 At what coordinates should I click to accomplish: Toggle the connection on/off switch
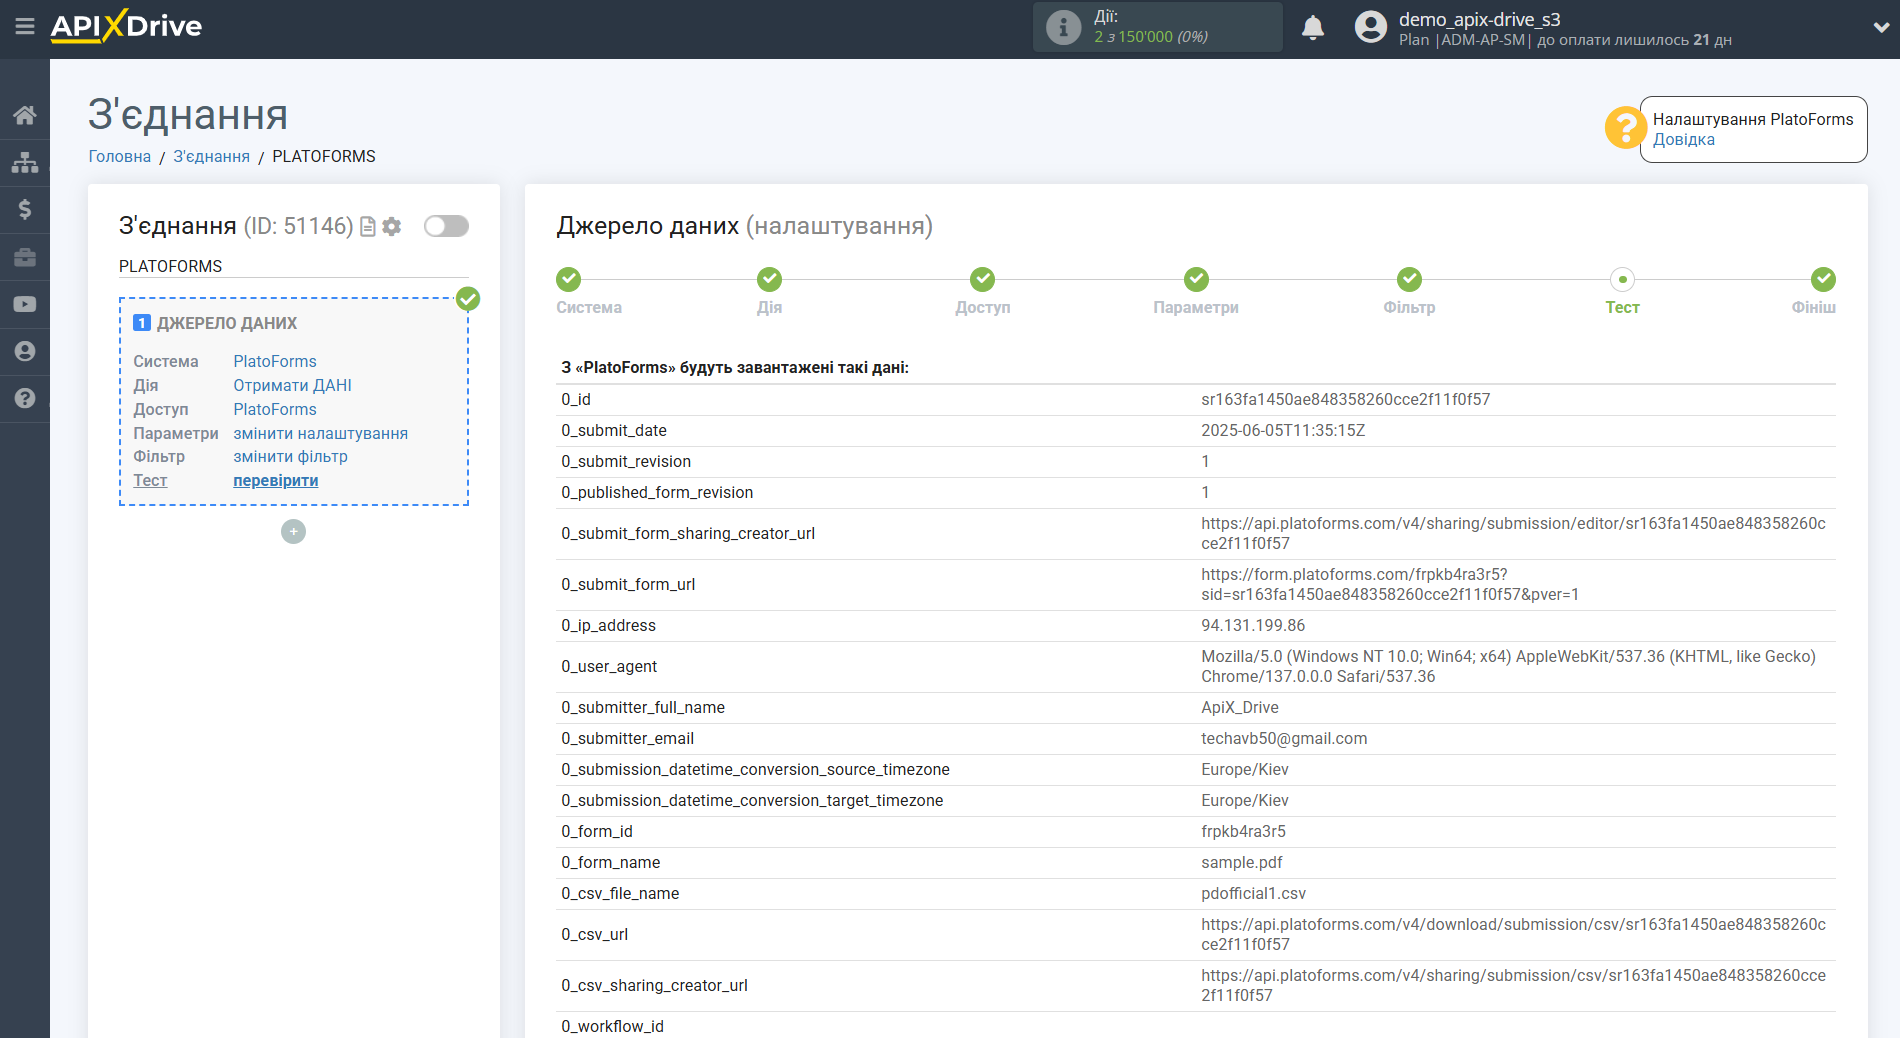(446, 226)
